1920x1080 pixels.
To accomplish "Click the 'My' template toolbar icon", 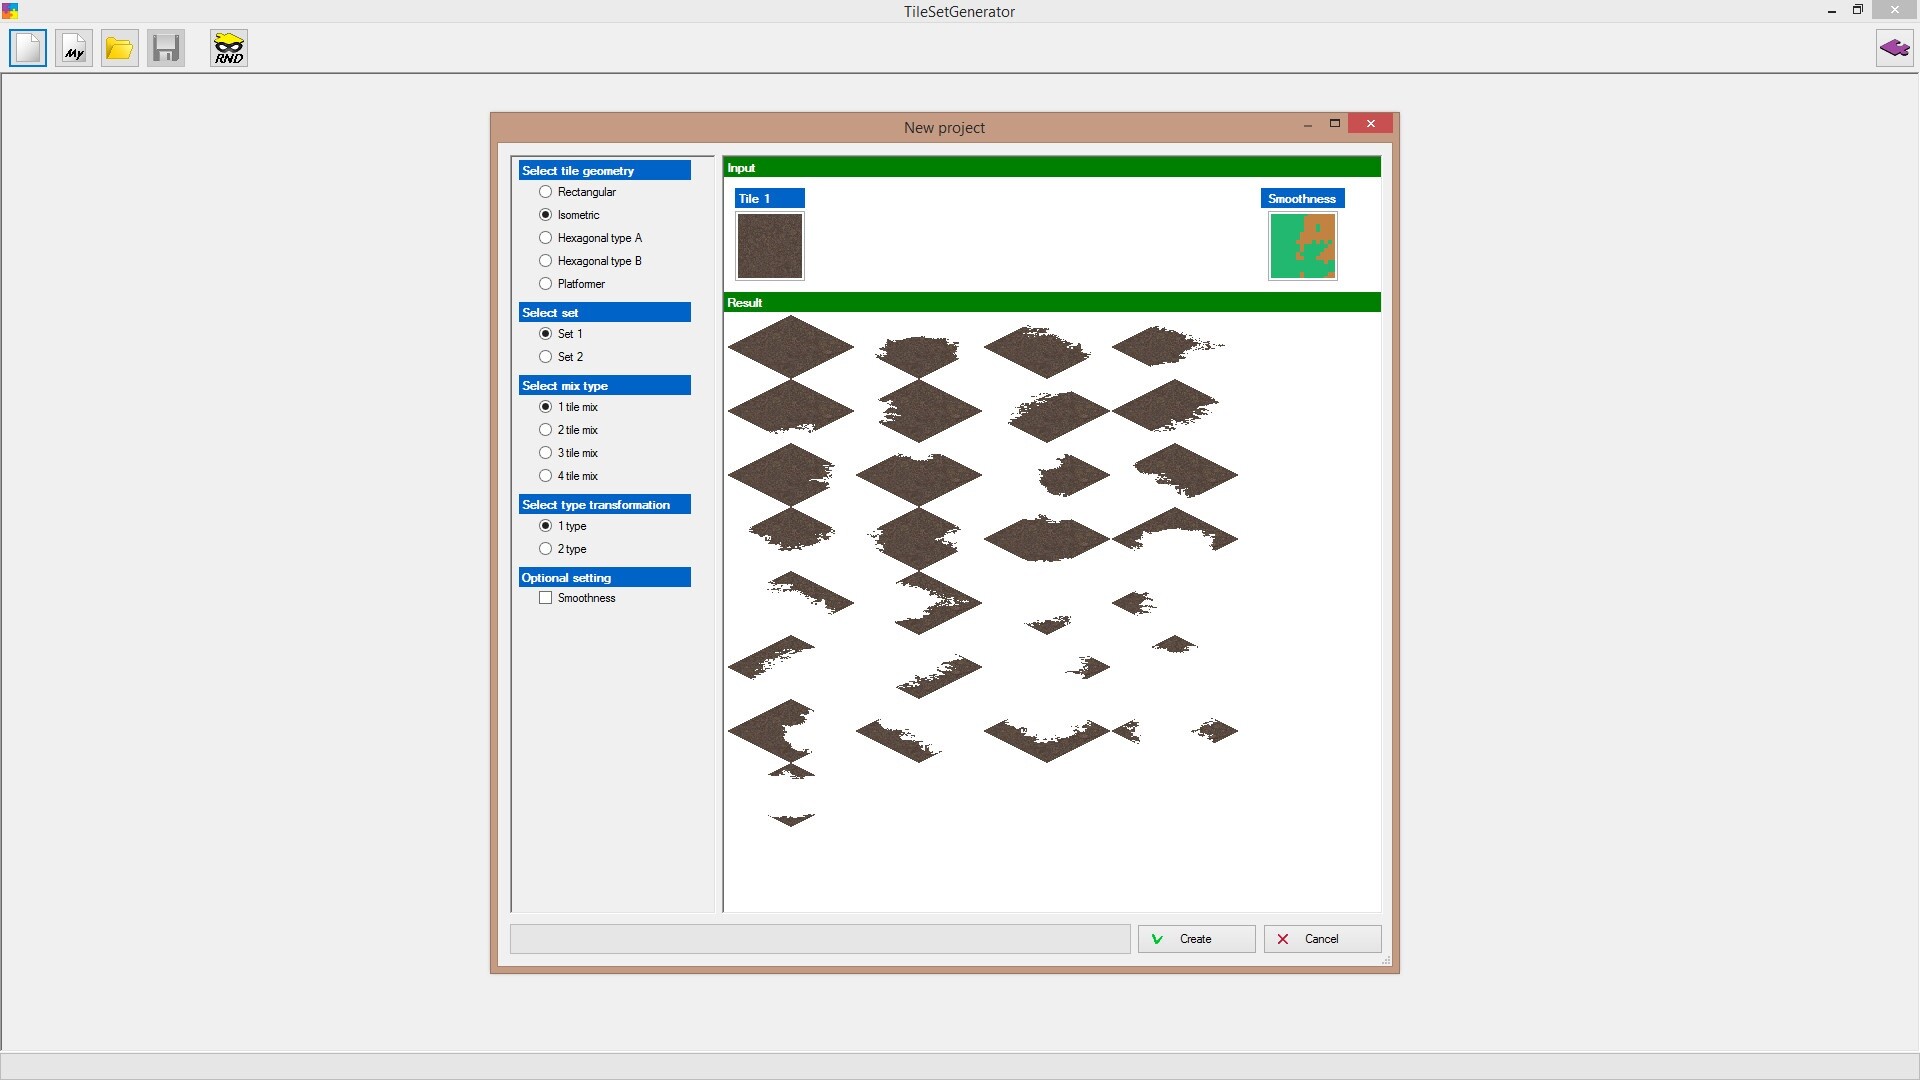I will click(x=74, y=48).
